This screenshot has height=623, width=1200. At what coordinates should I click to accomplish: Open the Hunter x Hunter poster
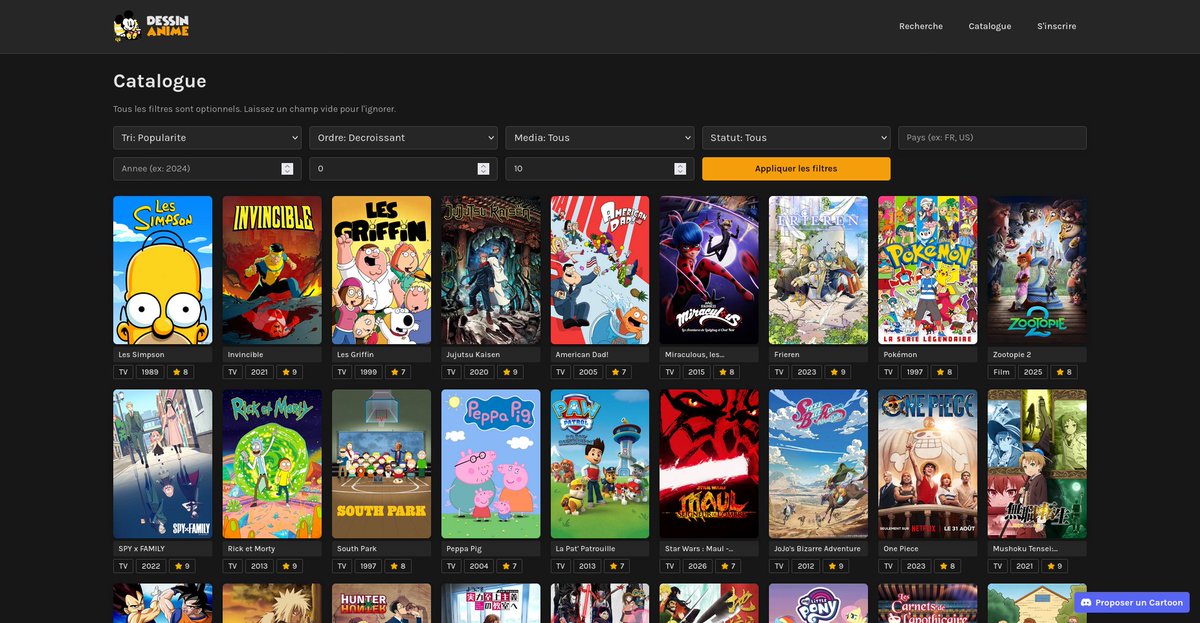(381, 603)
